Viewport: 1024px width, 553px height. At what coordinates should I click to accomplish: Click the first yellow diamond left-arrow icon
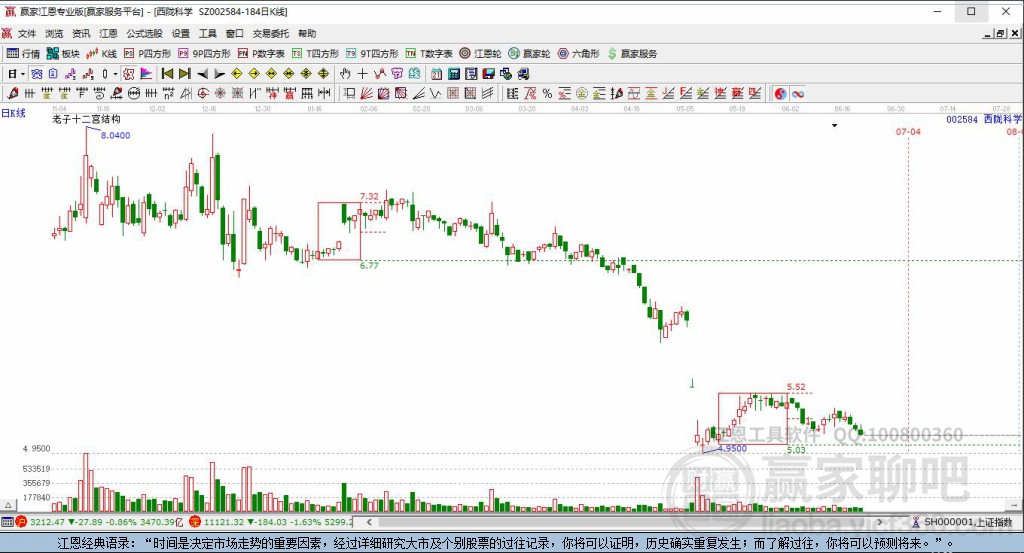click(236, 74)
